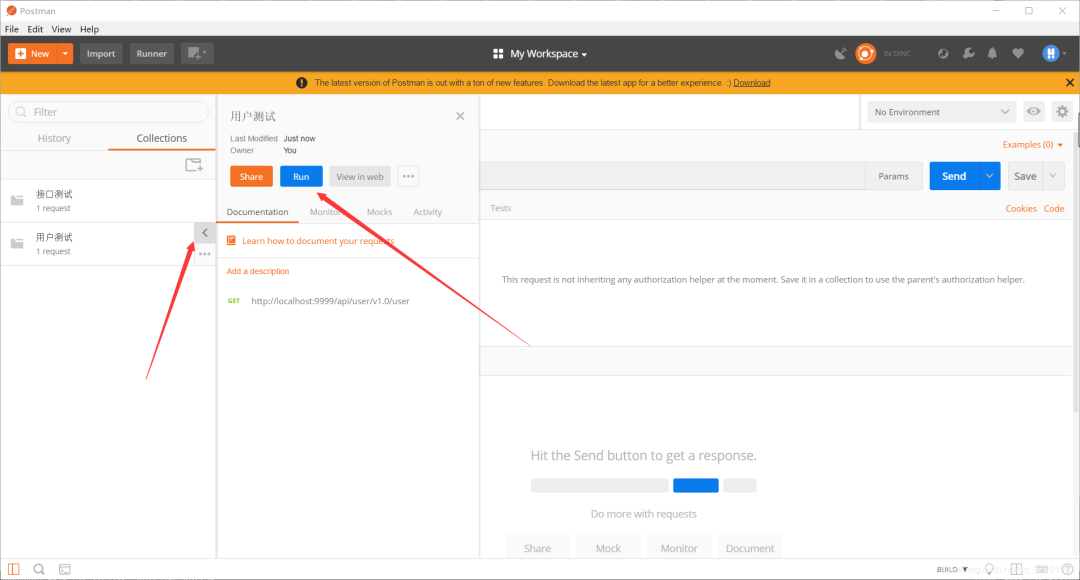
Task: Click Add a description link
Action: coord(258,271)
